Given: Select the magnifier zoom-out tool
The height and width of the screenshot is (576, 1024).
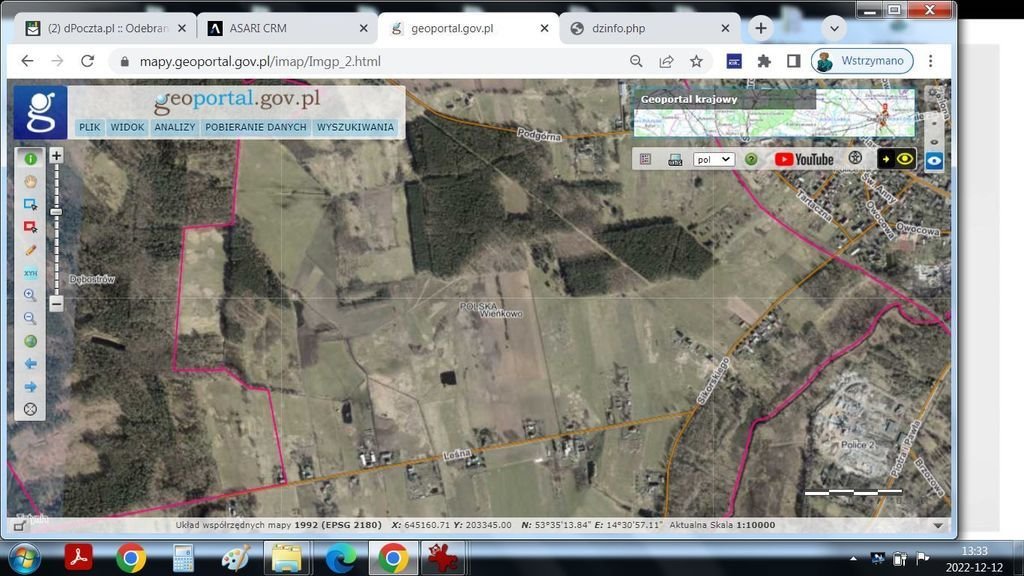Looking at the screenshot, I should click(x=30, y=318).
